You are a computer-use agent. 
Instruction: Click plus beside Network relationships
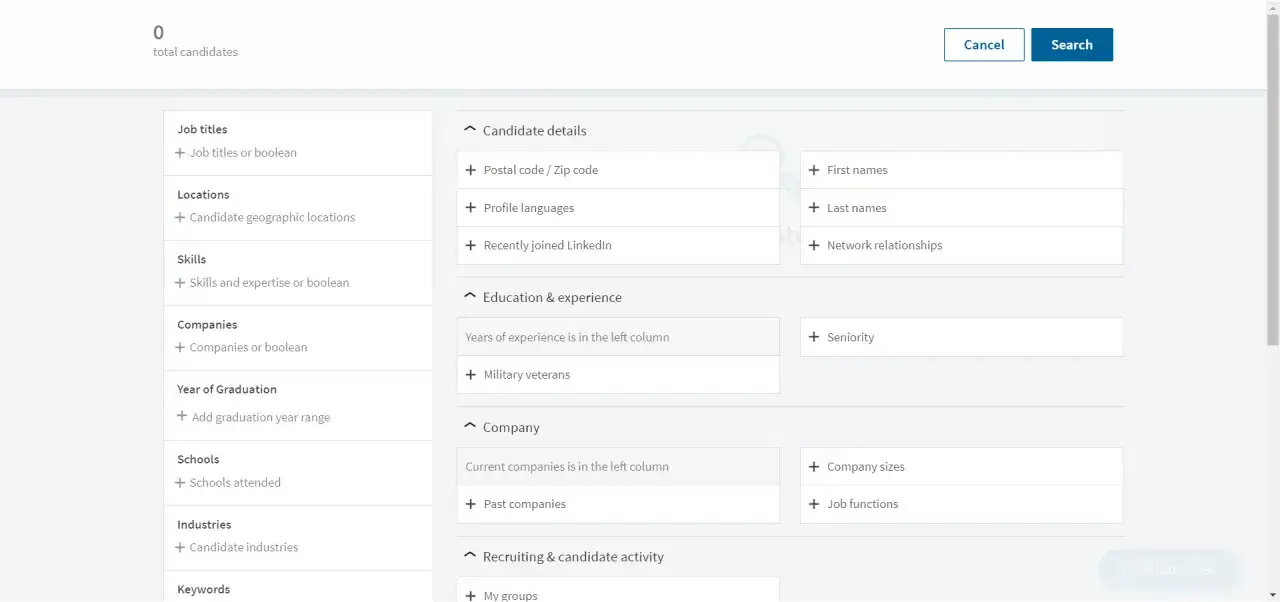click(813, 245)
